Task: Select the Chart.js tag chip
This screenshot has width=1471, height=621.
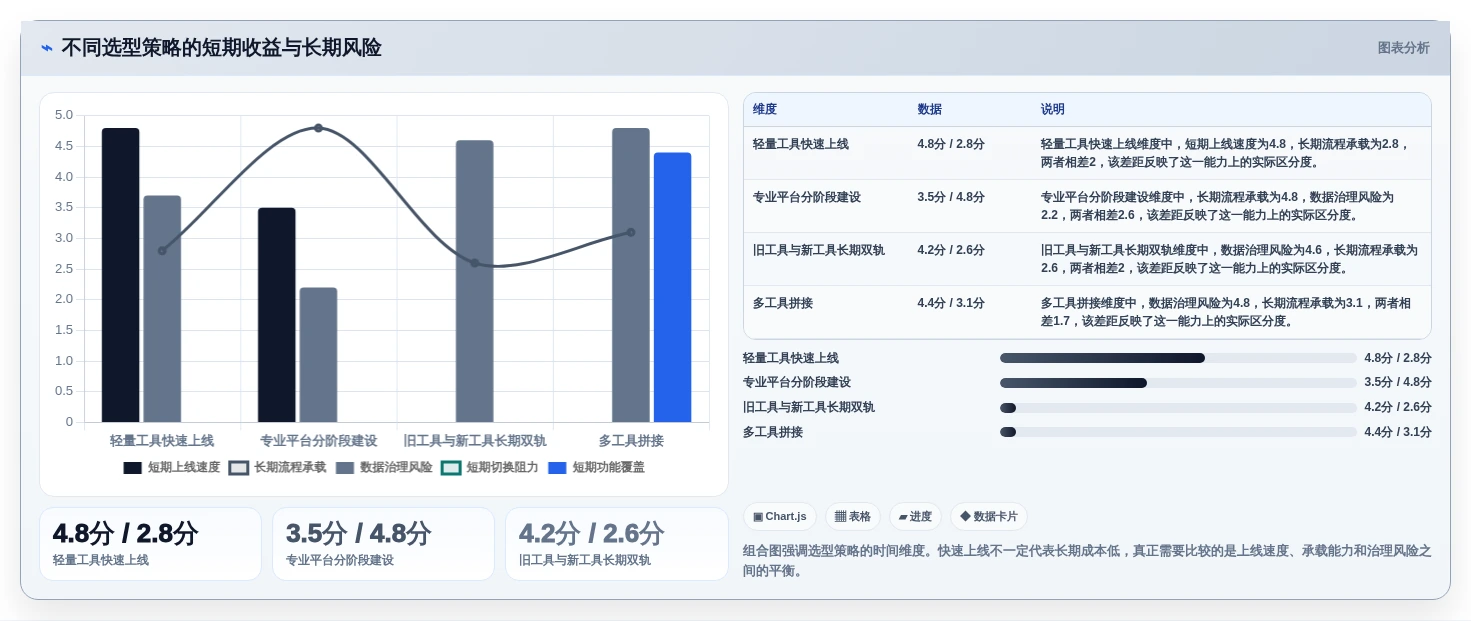Action: pos(780,516)
